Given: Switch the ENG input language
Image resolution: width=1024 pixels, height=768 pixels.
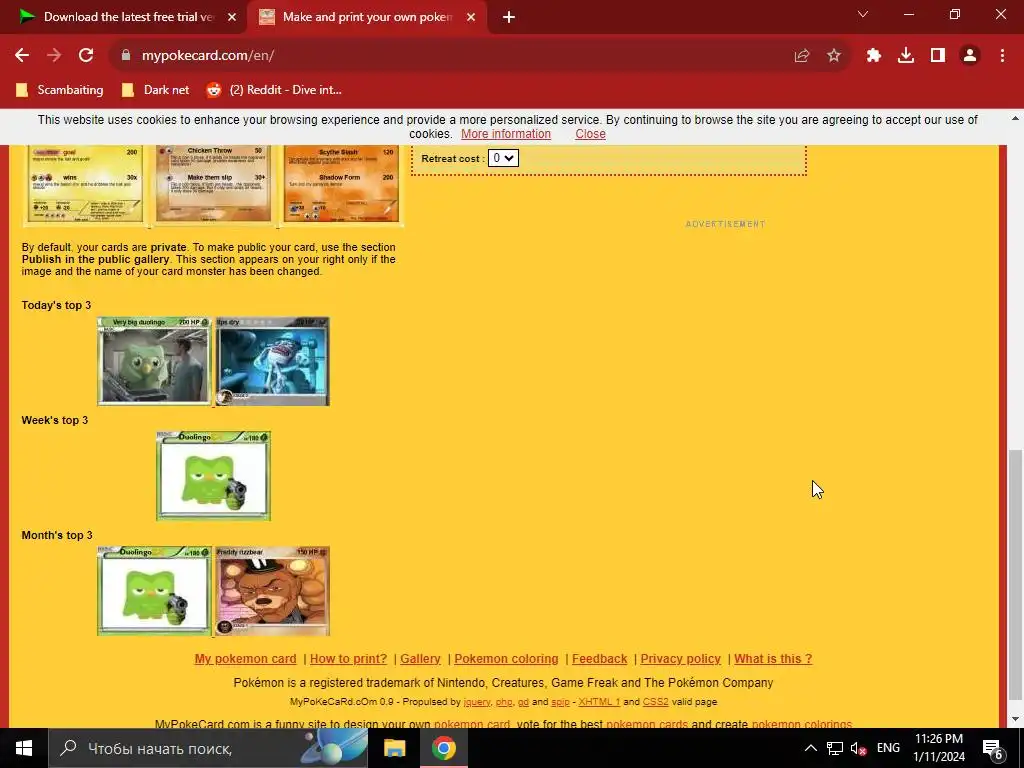Looking at the screenshot, I should [x=888, y=748].
